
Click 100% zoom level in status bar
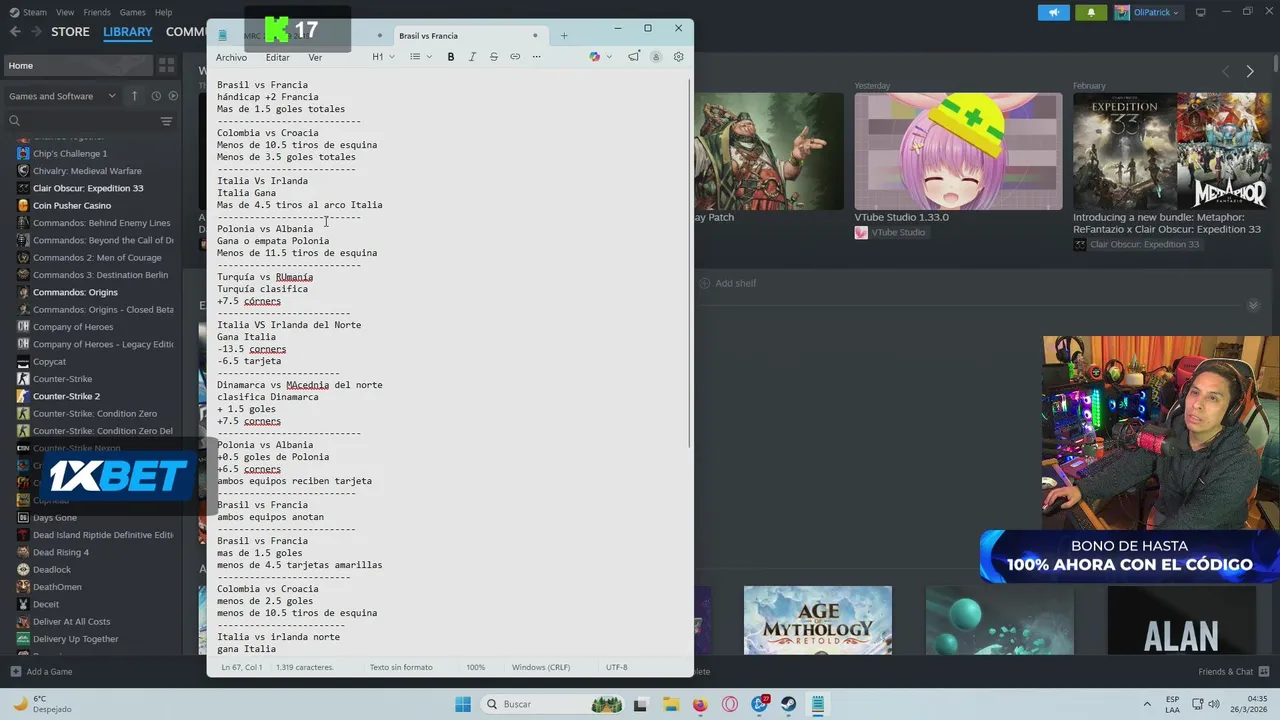[476, 667]
